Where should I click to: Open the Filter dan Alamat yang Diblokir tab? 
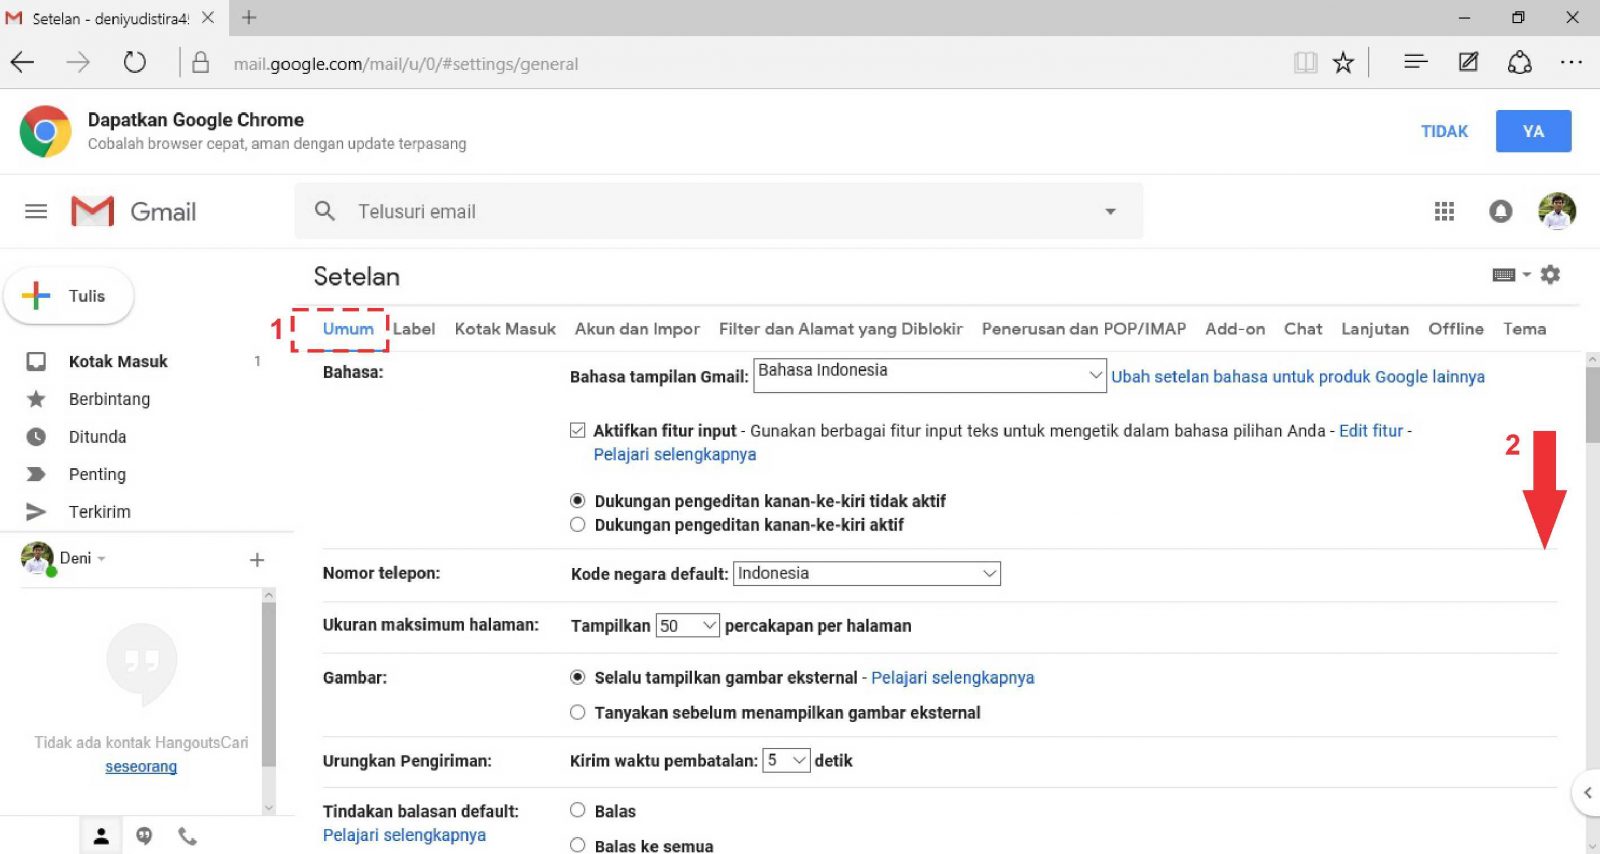(x=840, y=329)
